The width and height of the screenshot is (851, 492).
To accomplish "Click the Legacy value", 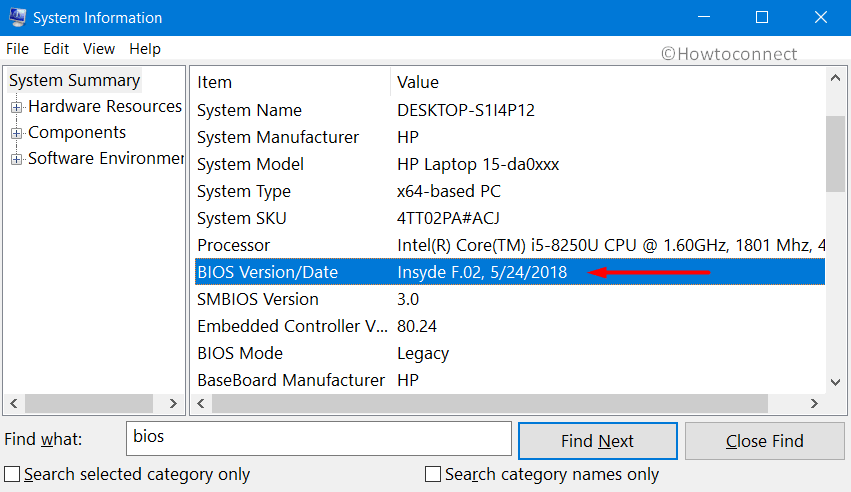I will pos(423,354).
